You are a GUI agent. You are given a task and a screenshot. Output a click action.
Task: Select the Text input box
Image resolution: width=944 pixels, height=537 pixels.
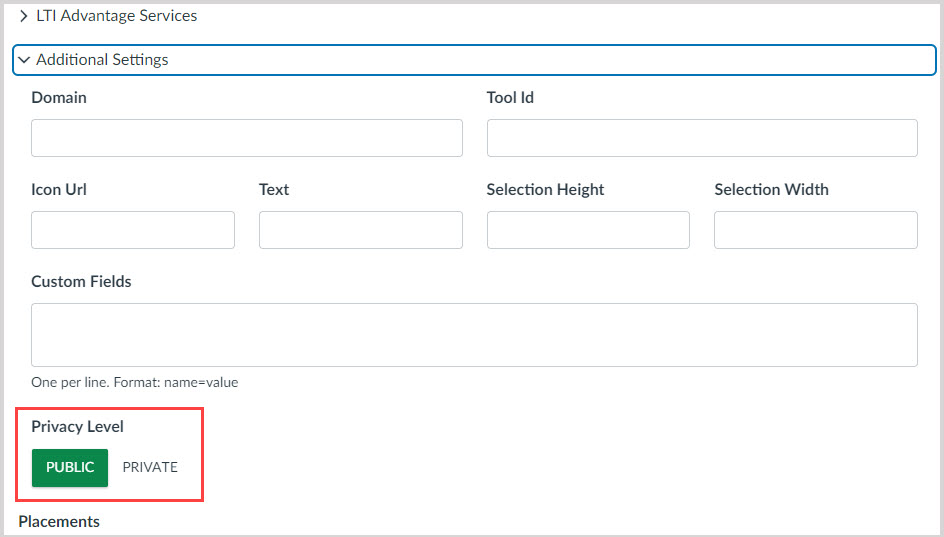(360, 230)
